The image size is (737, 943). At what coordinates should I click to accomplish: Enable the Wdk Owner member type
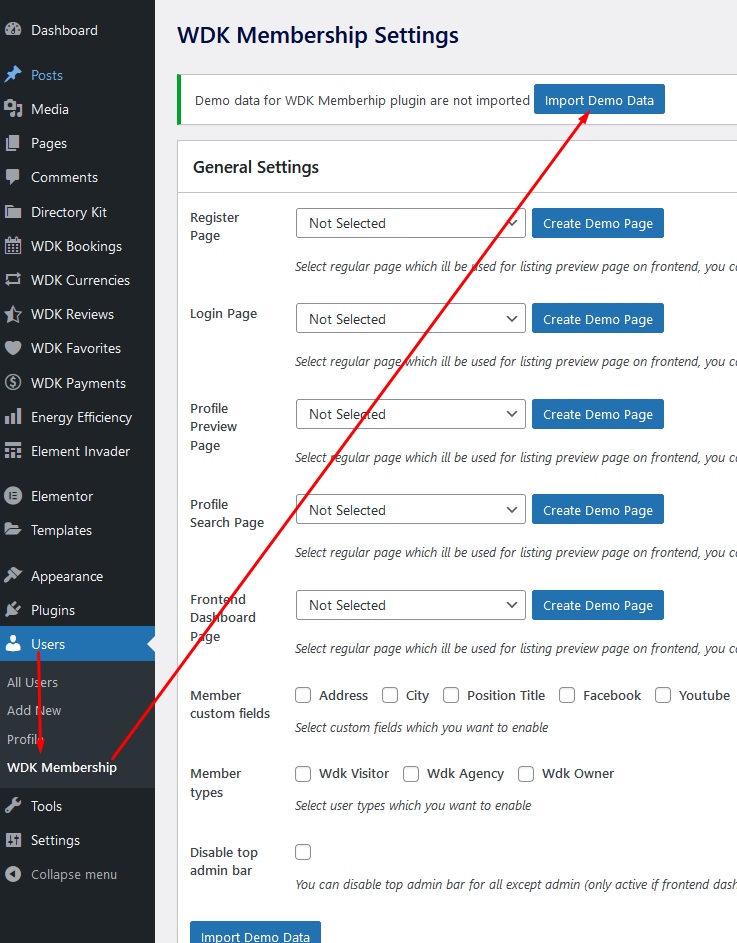(526, 773)
